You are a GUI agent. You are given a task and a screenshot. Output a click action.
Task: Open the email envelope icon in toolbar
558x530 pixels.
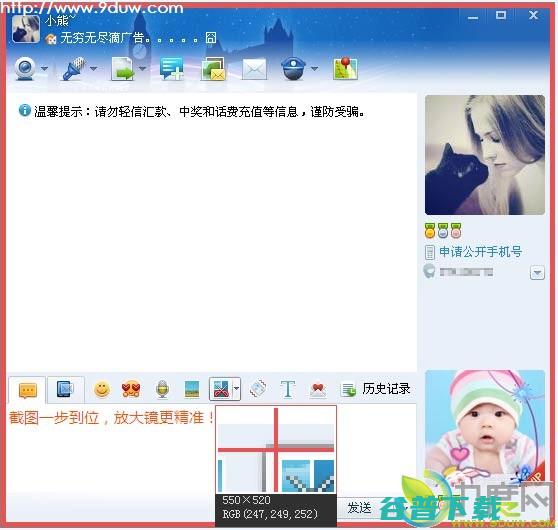[254, 69]
